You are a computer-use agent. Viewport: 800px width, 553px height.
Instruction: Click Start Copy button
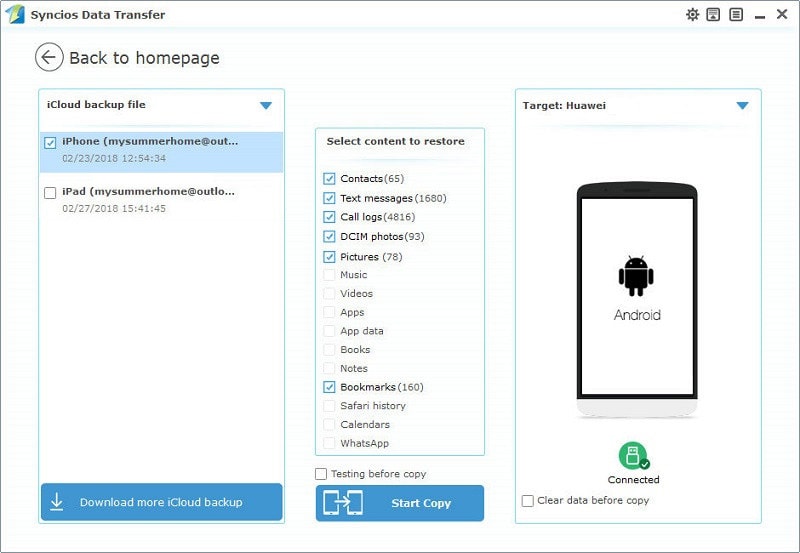point(399,503)
